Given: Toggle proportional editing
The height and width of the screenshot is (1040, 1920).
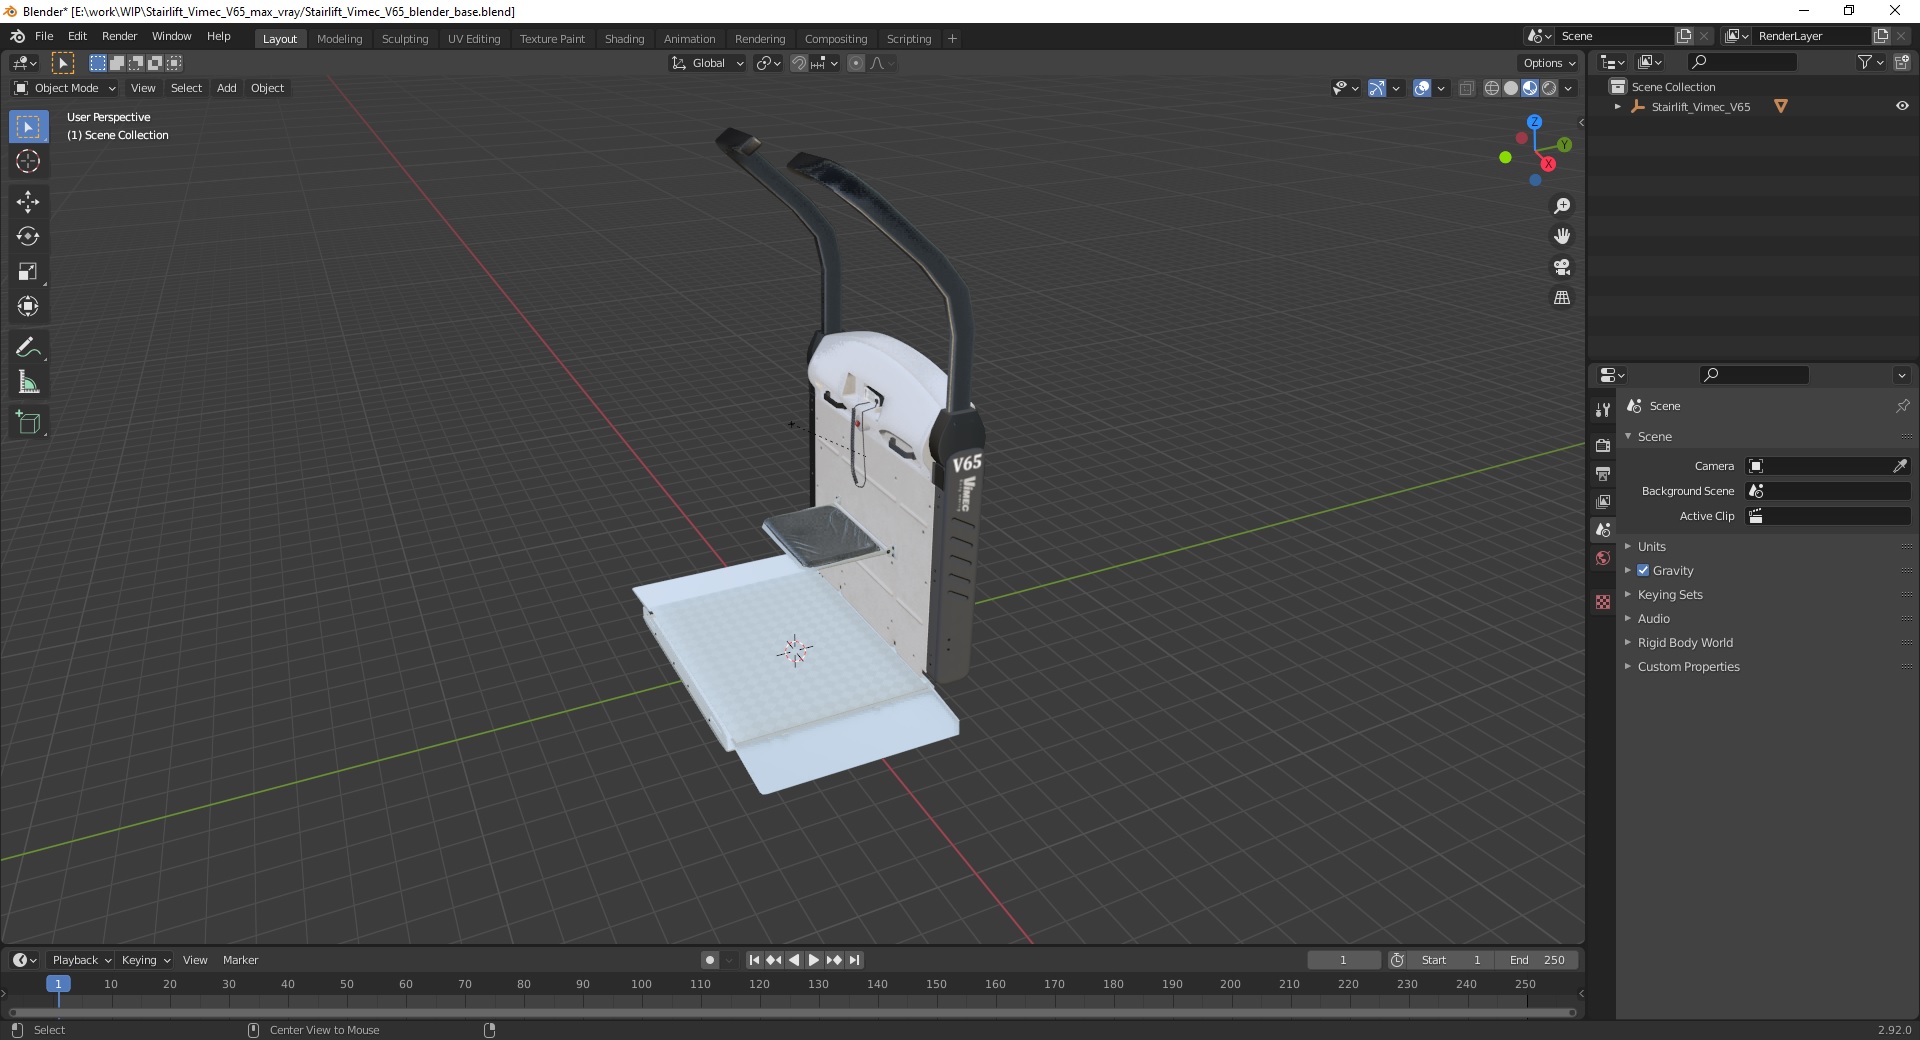Looking at the screenshot, I should (856, 63).
